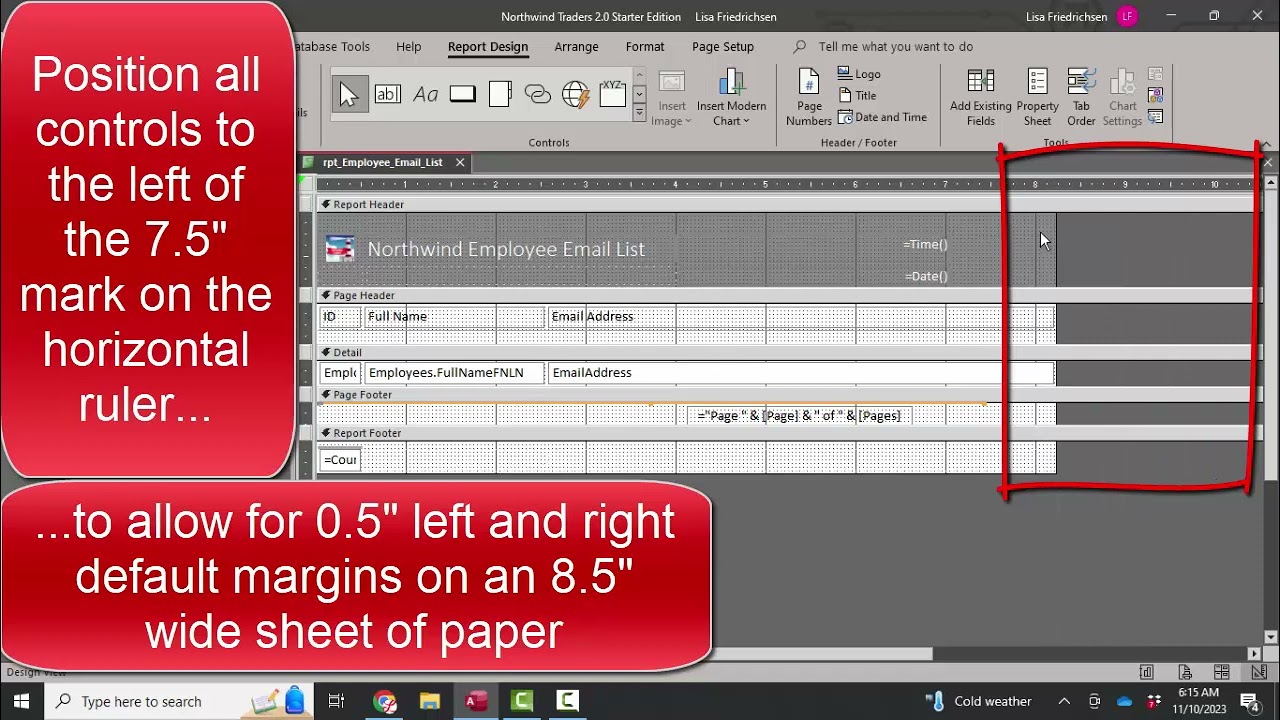1280x720 pixels.
Task: Open Chrome from the Windows taskbar
Action: pyautogui.click(x=385, y=701)
